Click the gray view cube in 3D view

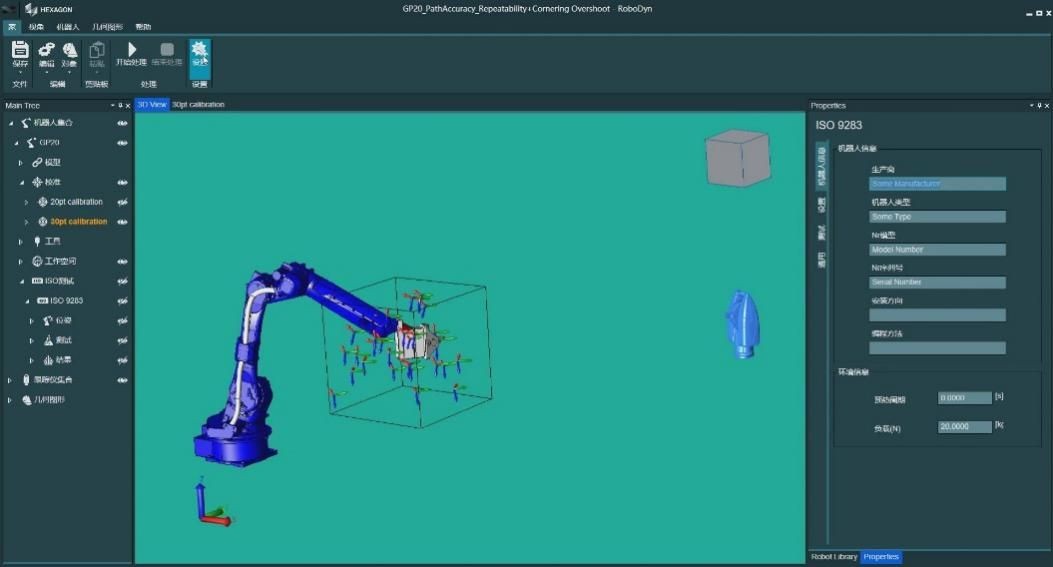[x=737, y=159]
